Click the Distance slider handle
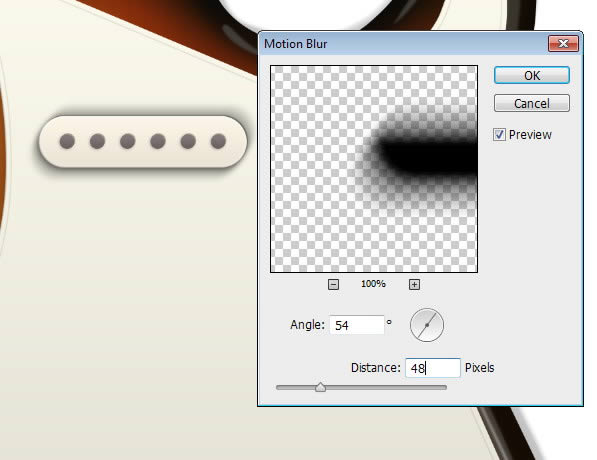This screenshot has width=597, height=460. click(321, 387)
